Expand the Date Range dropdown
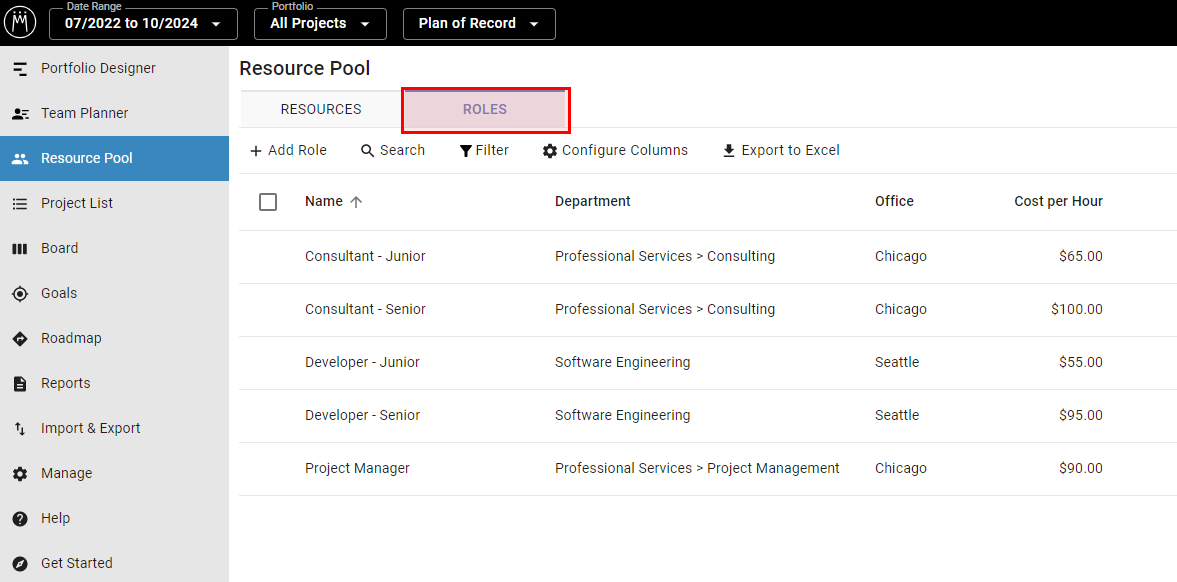Viewport: 1177px width, 582px height. pos(143,24)
